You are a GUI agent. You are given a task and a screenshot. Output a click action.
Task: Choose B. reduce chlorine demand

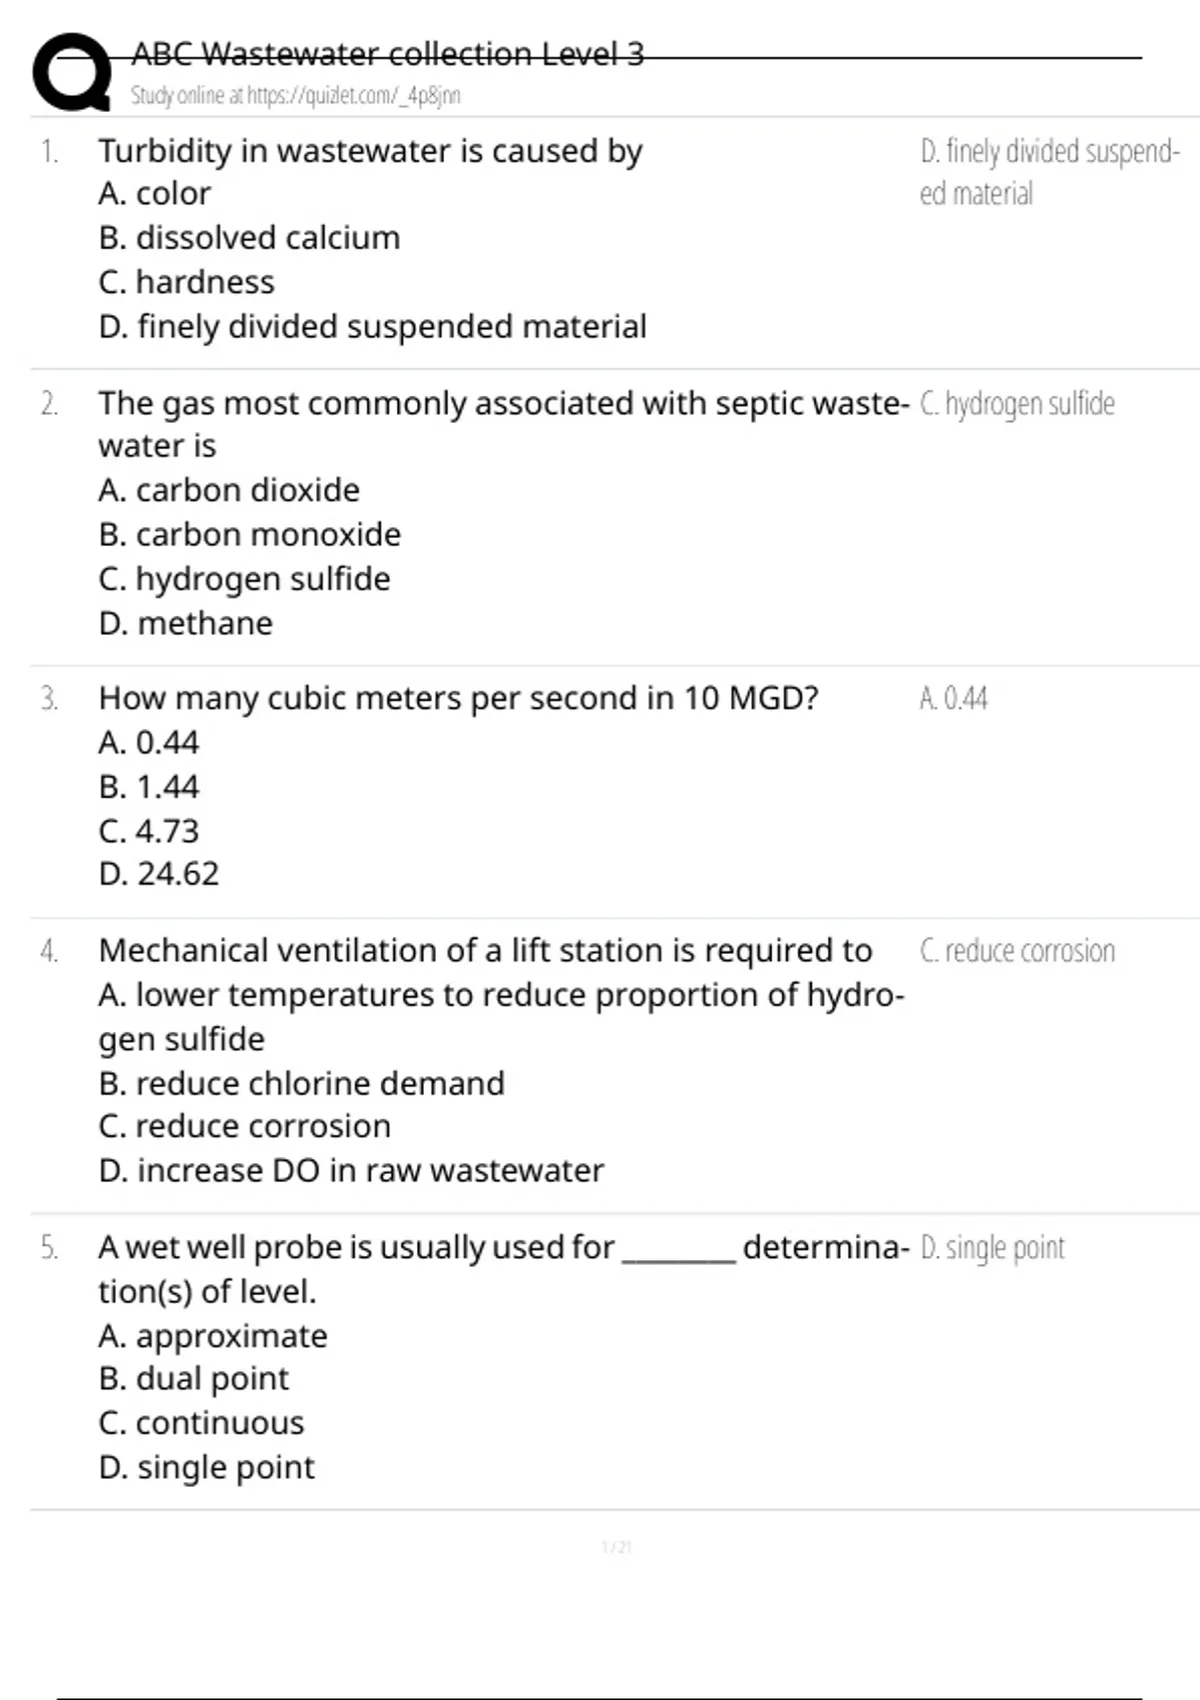[x=301, y=1084]
